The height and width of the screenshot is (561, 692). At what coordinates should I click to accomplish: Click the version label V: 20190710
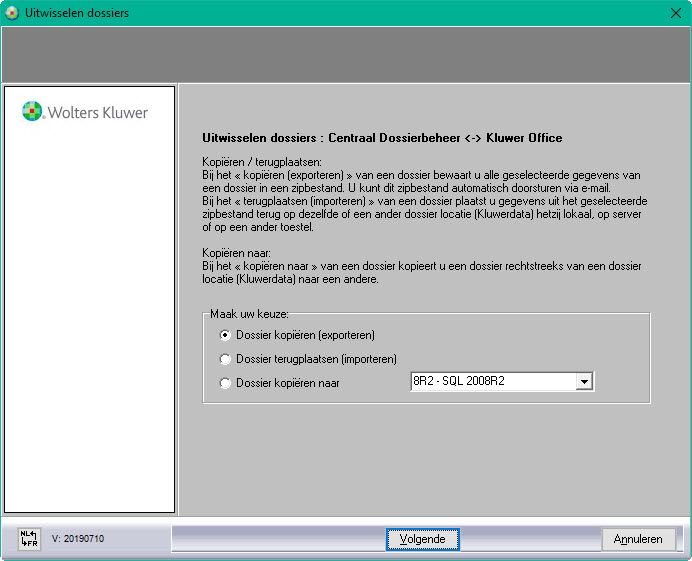[78, 539]
